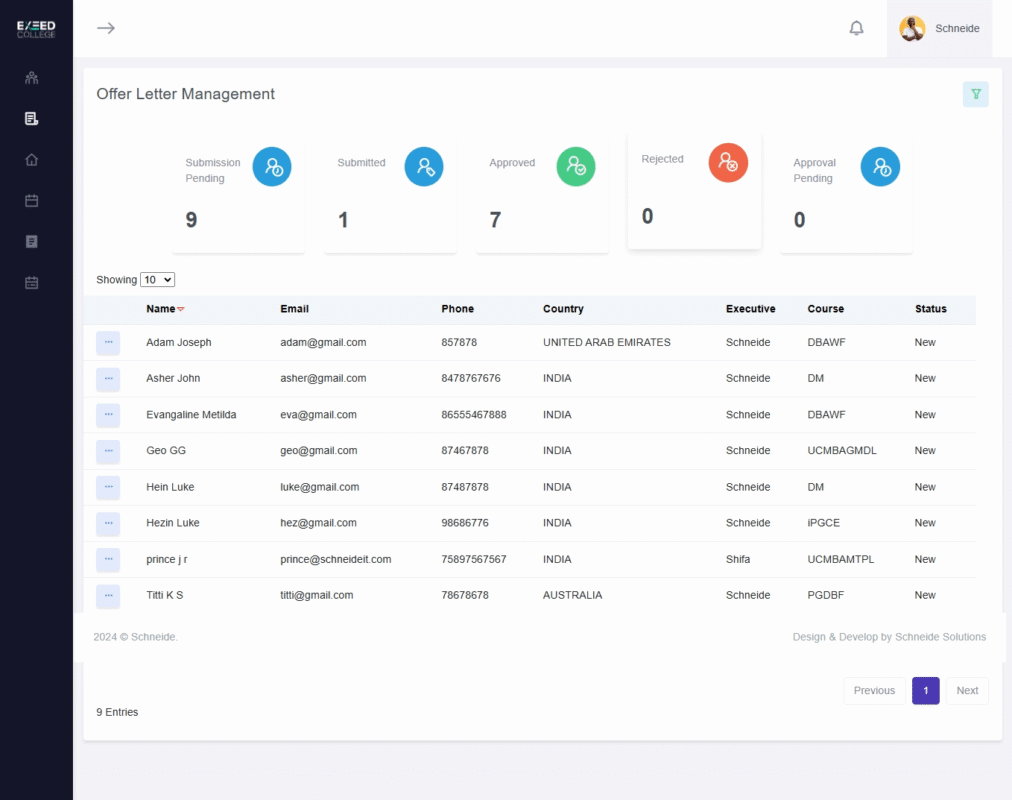Open row actions menu for Titti K S
1012x800 pixels.
point(108,596)
